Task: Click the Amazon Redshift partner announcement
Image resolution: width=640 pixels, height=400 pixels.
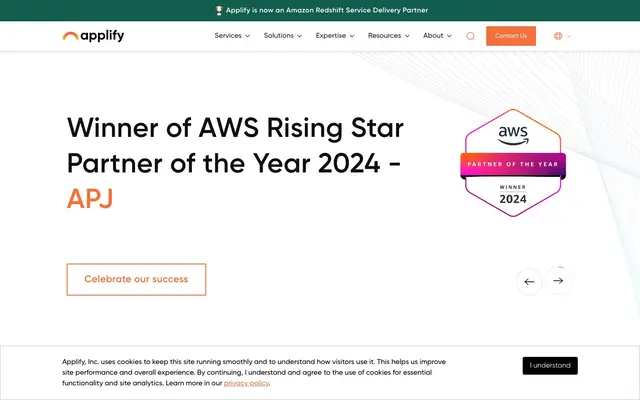Action: 327,10
